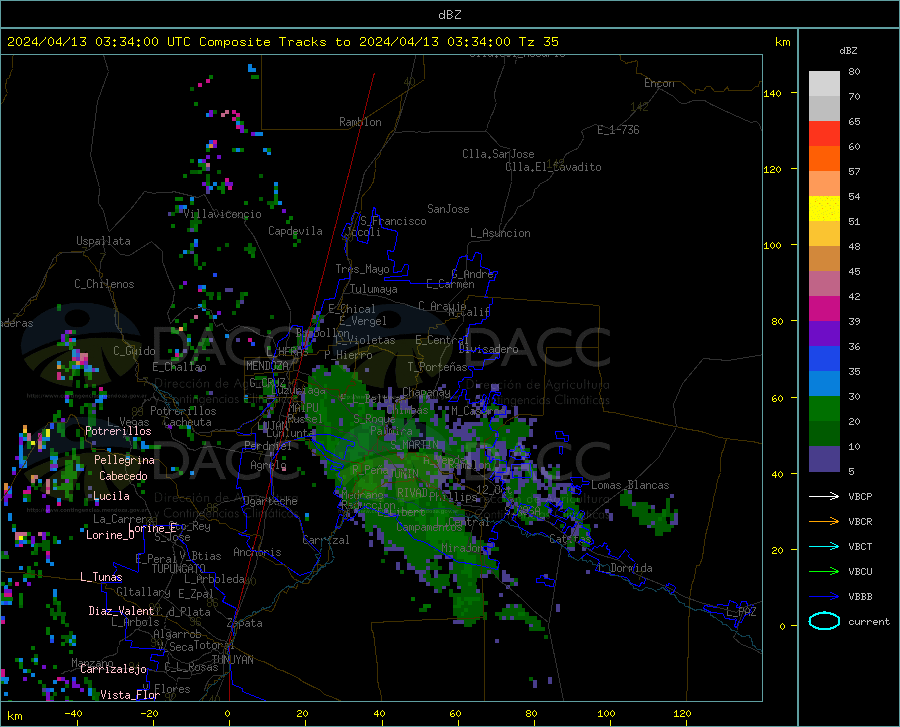
Task: Click the Vista_Flor pink label
Action: [x=130, y=695]
